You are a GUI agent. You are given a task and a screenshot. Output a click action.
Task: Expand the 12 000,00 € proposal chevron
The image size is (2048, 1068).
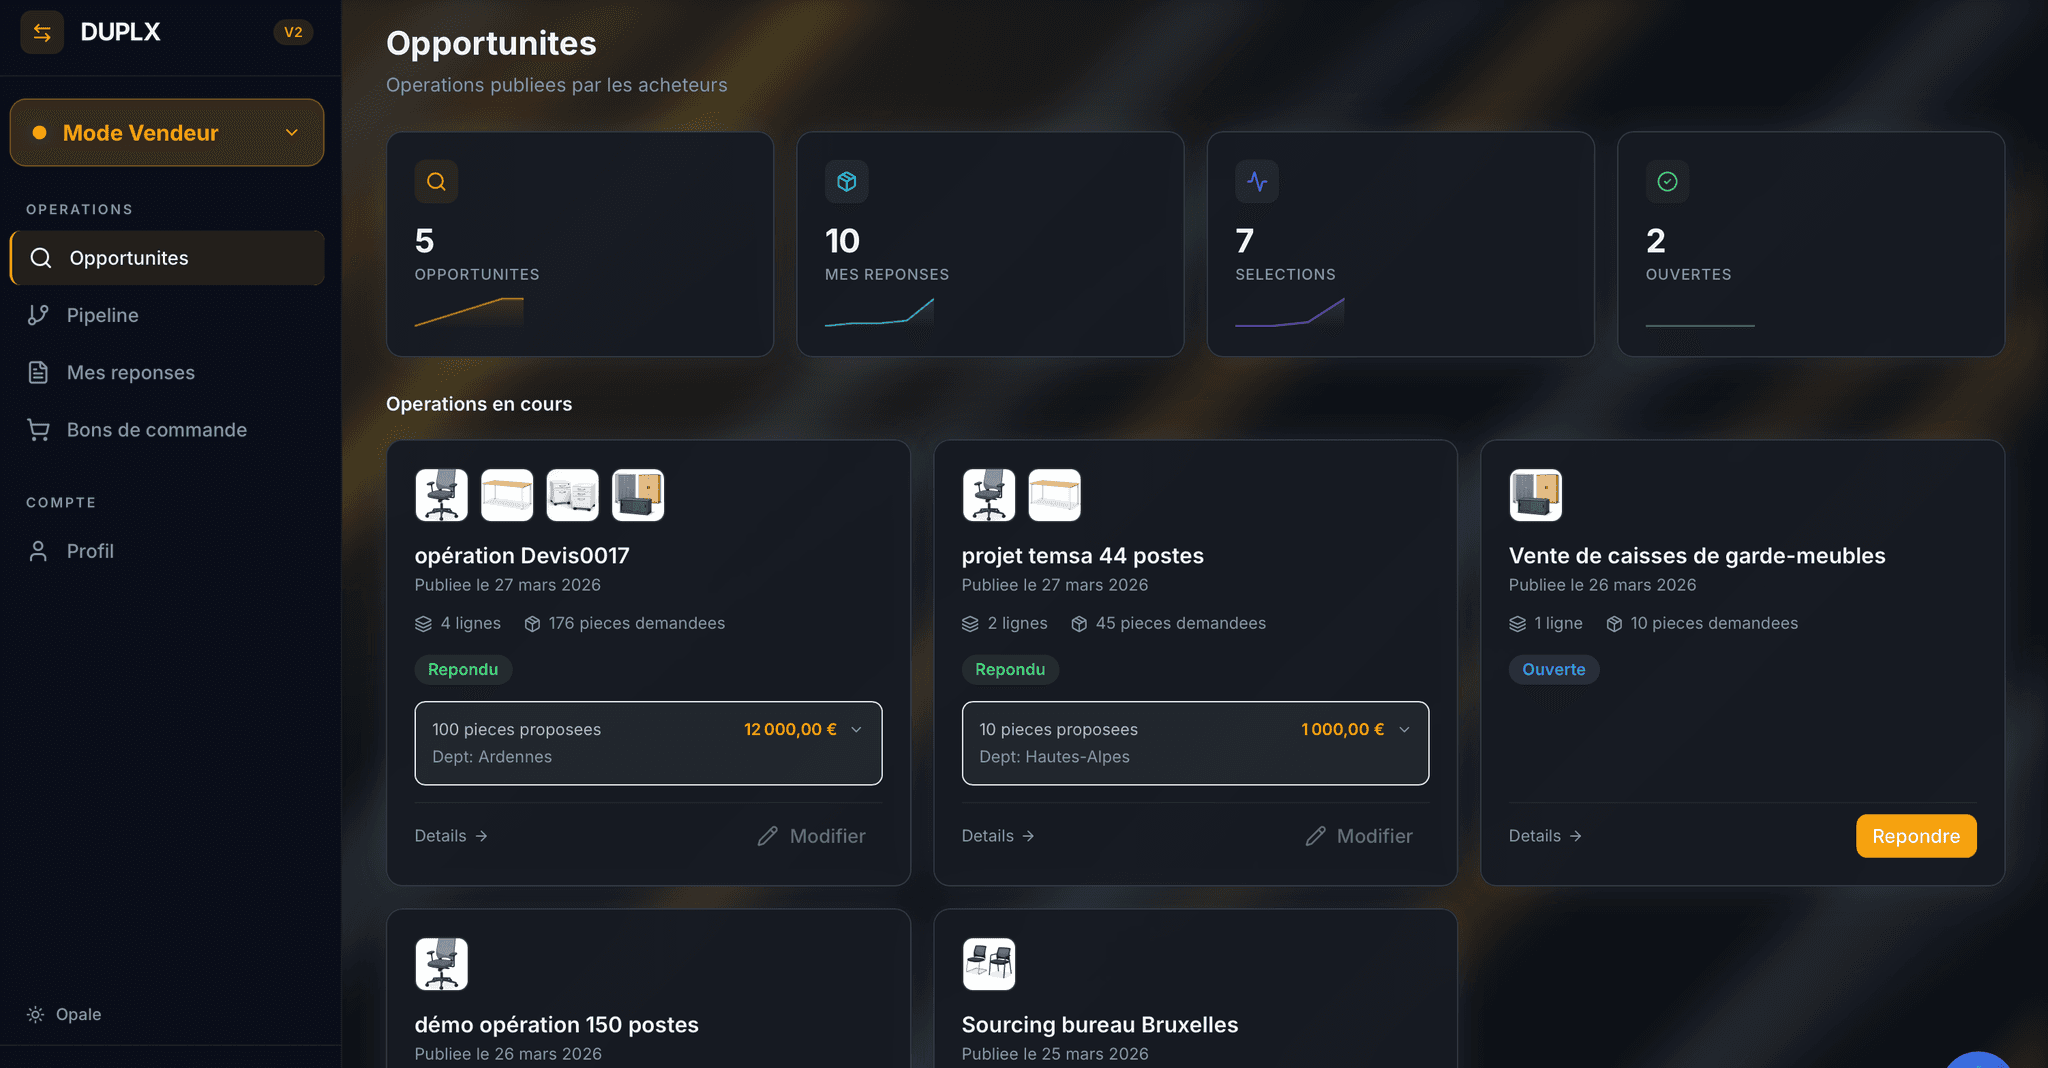856,730
